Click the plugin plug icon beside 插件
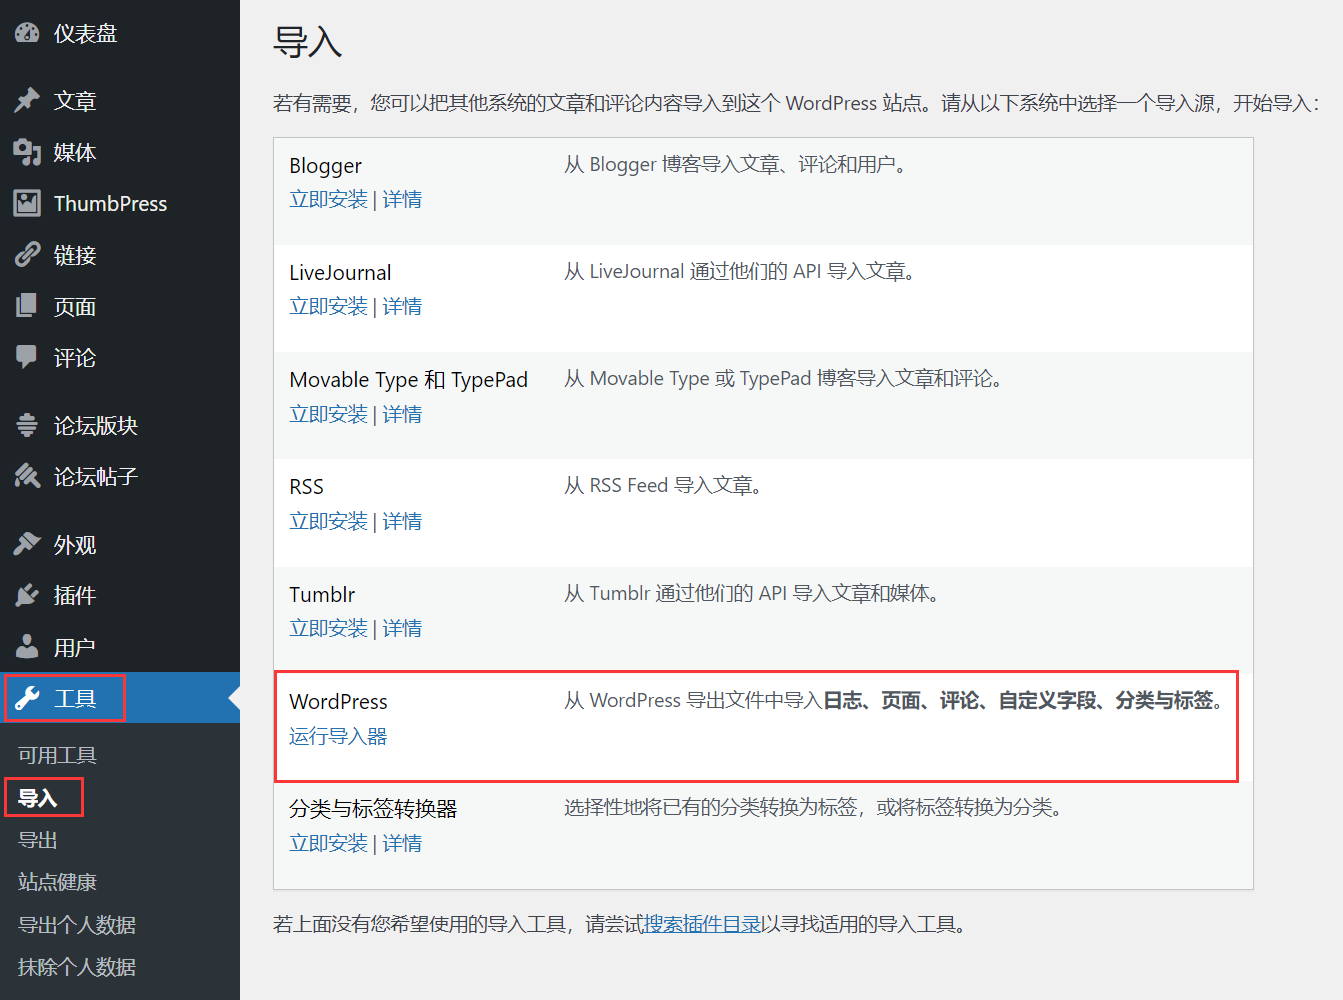1343x1000 pixels. [27, 596]
